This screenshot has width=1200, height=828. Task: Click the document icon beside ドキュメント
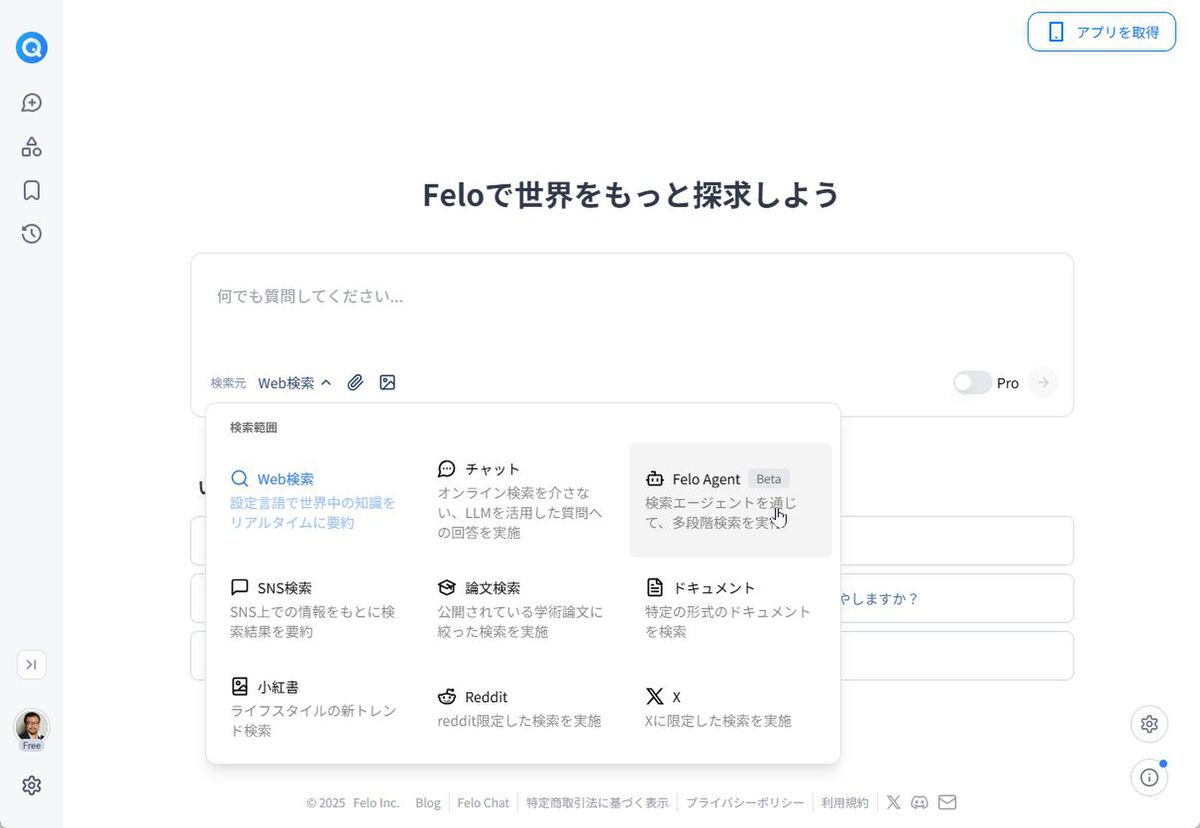pos(655,588)
